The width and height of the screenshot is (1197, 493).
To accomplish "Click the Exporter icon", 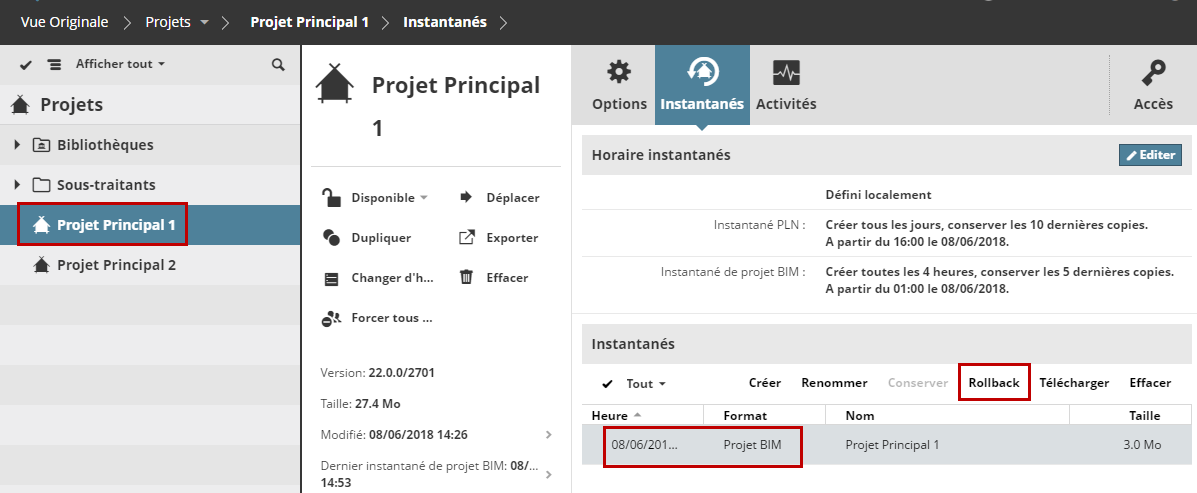I will 466,238.
